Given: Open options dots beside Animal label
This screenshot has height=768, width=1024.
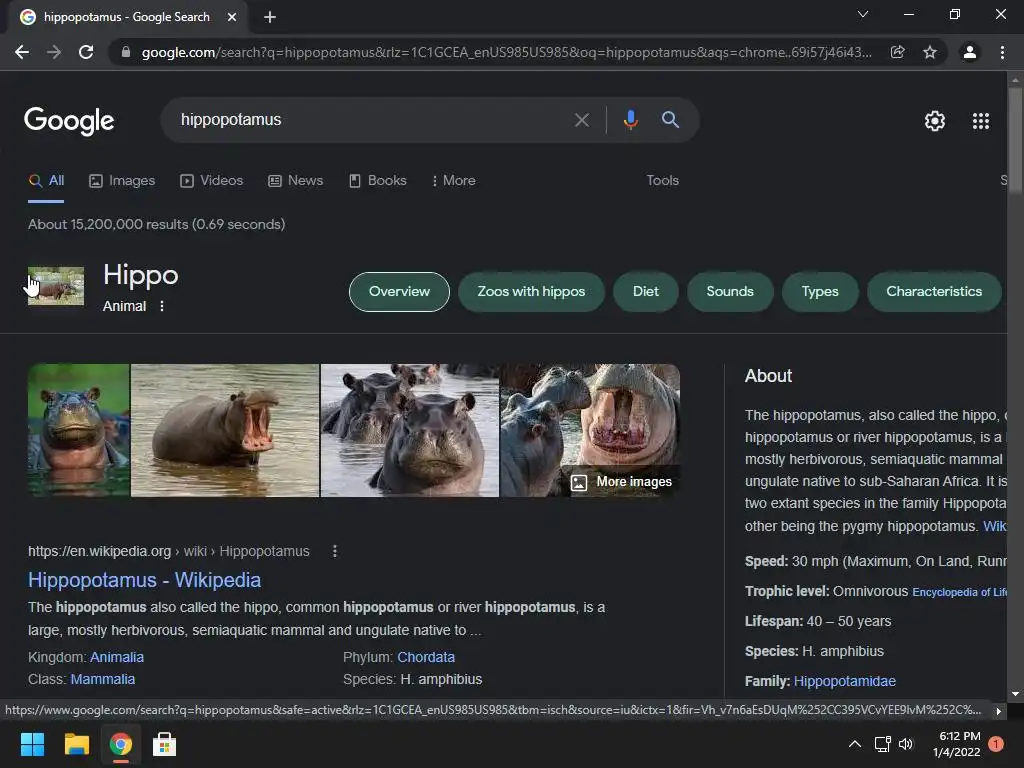Looking at the screenshot, I should point(162,306).
